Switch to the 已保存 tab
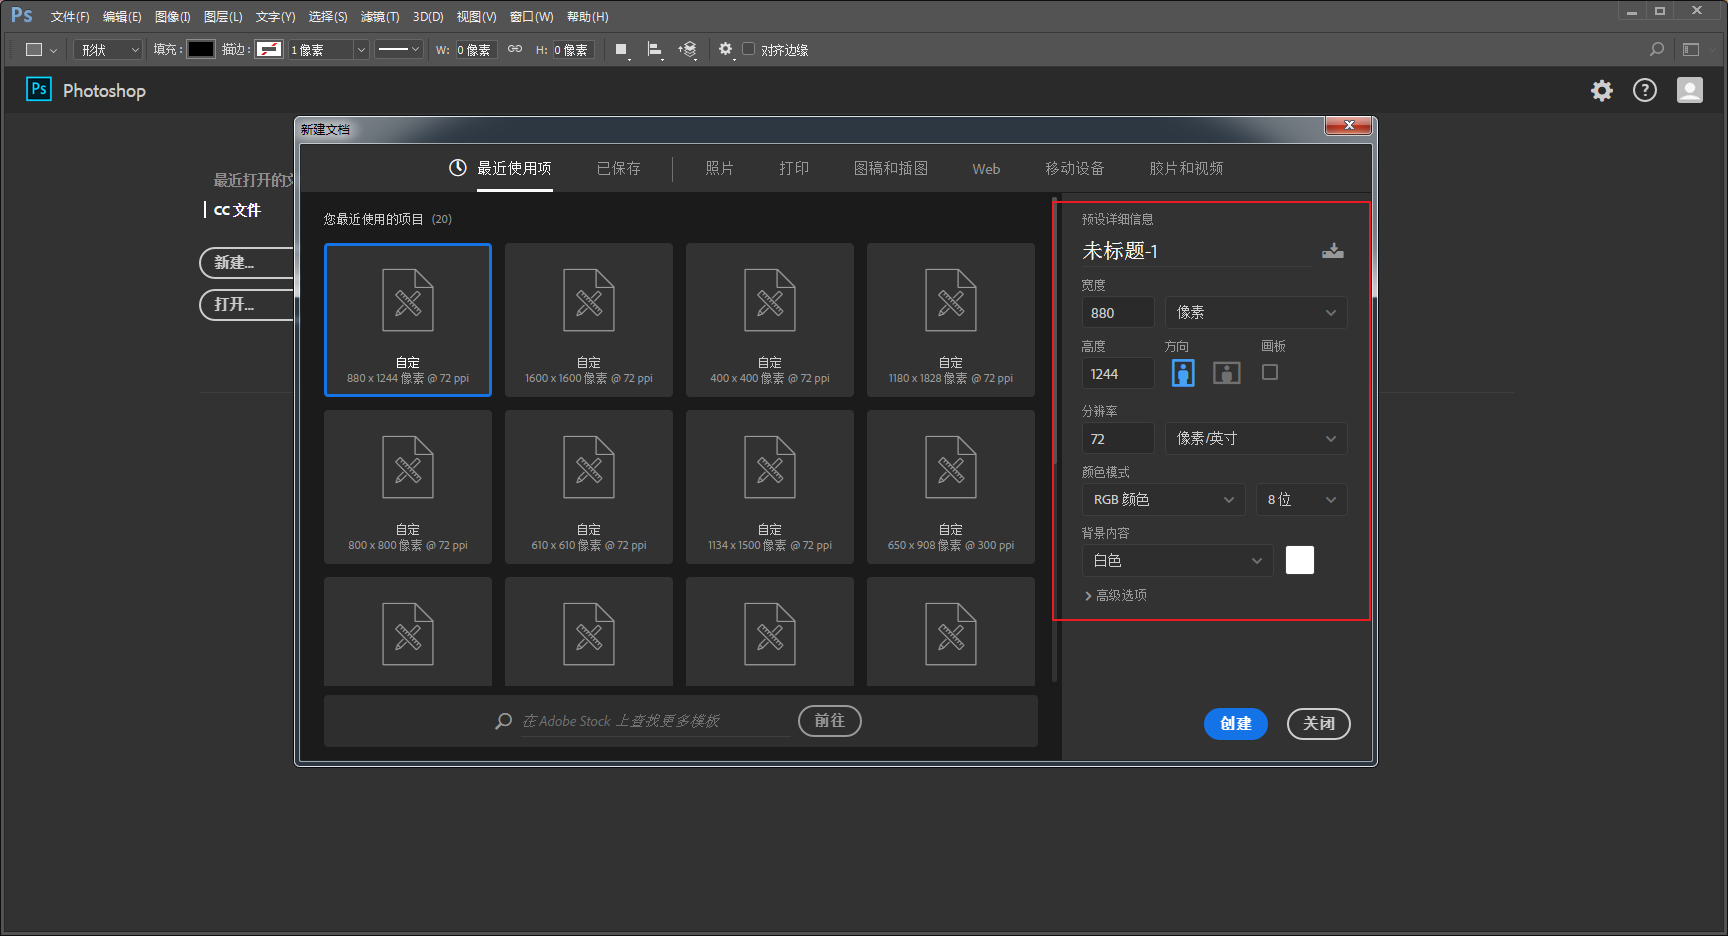Viewport: 1728px width, 936px height. [619, 168]
